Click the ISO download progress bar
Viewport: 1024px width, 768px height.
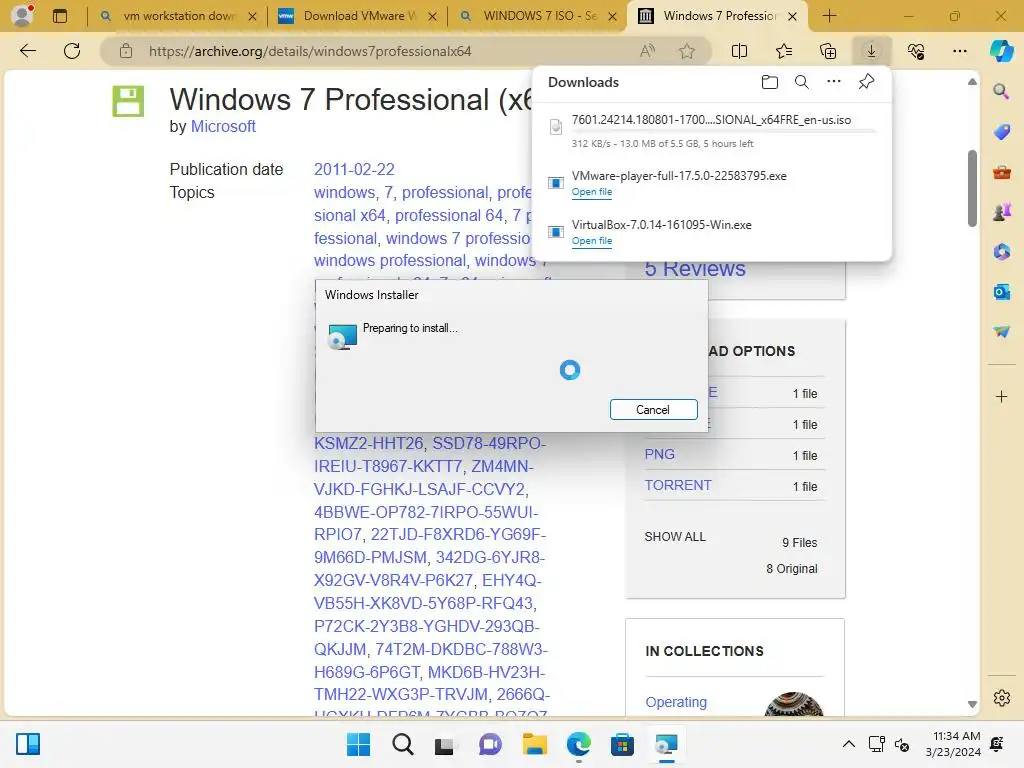(724, 131)
